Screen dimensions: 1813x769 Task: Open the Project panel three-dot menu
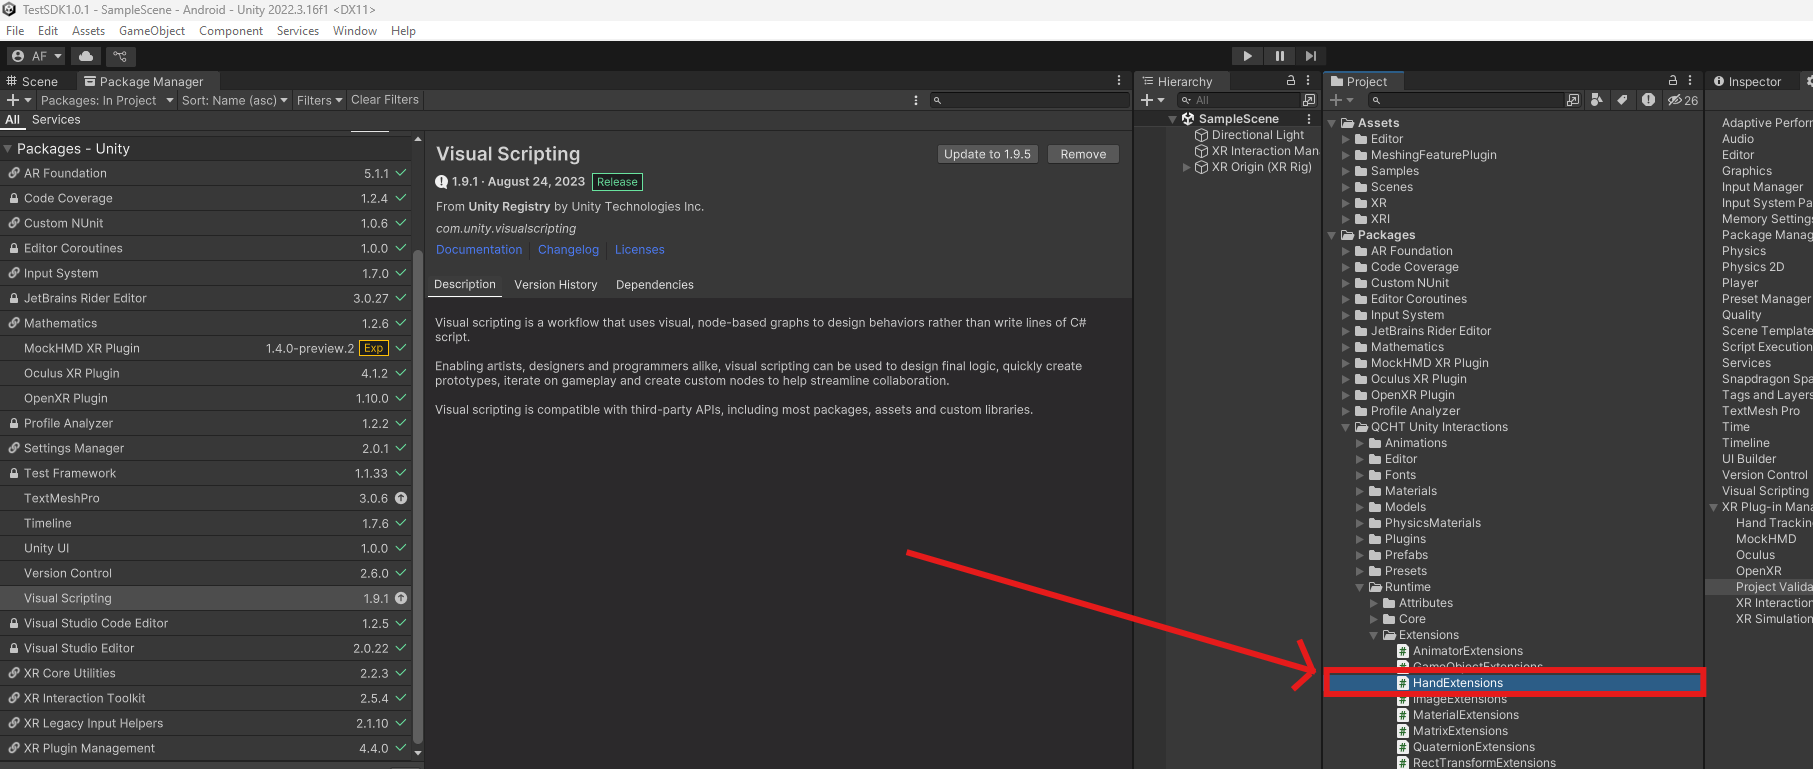tap(1690, 81)
